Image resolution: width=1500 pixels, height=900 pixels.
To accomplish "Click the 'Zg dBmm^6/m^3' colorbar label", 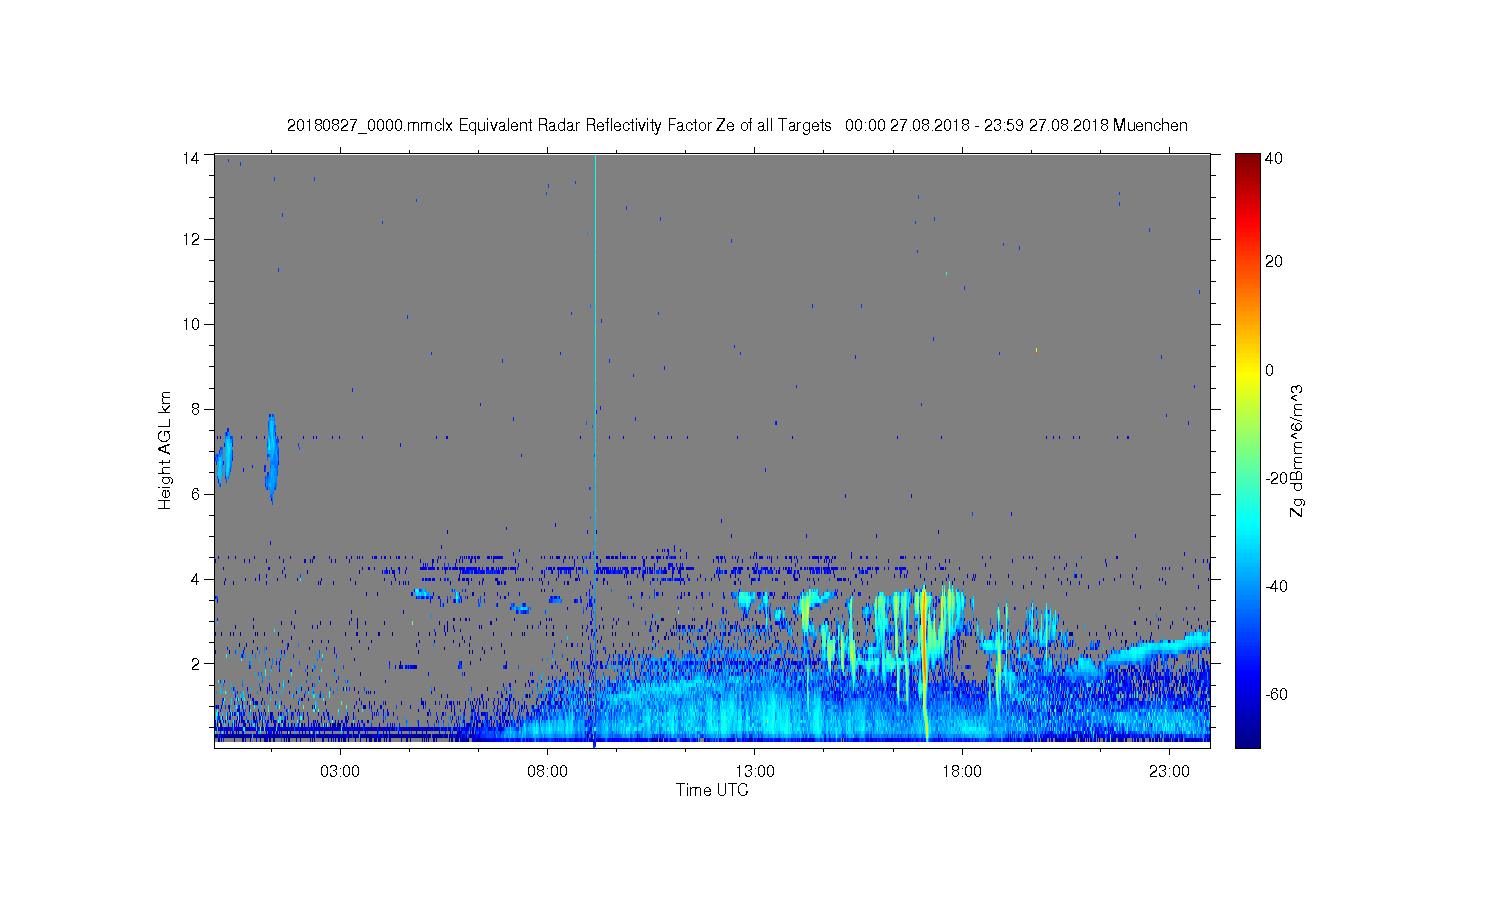I will 1298,450.
